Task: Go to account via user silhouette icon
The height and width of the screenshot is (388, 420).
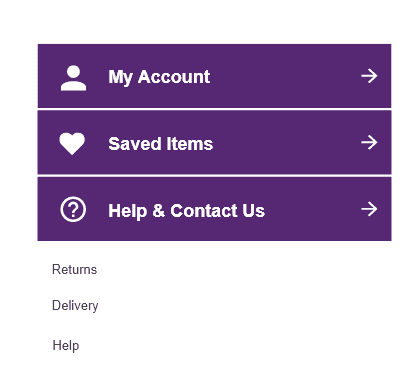Action: tap(73, 78)
